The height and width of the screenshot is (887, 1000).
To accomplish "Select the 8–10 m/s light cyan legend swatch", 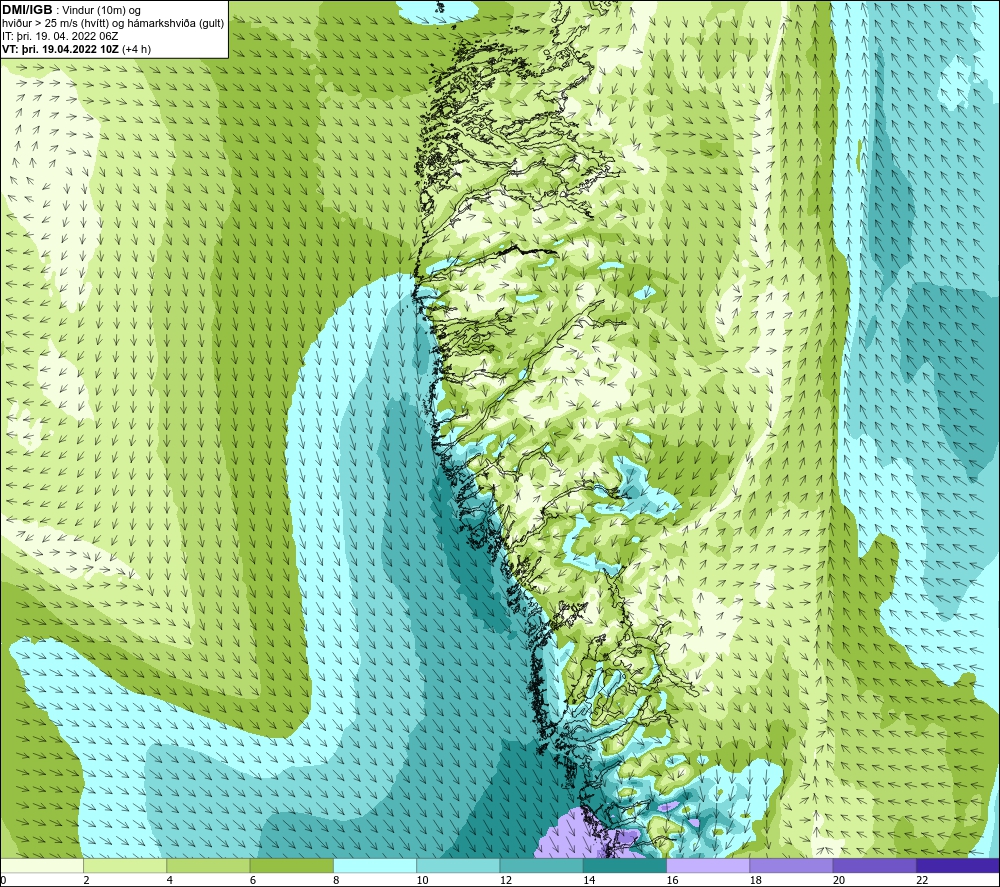I will pyautogui.click(x=375, y=866).
